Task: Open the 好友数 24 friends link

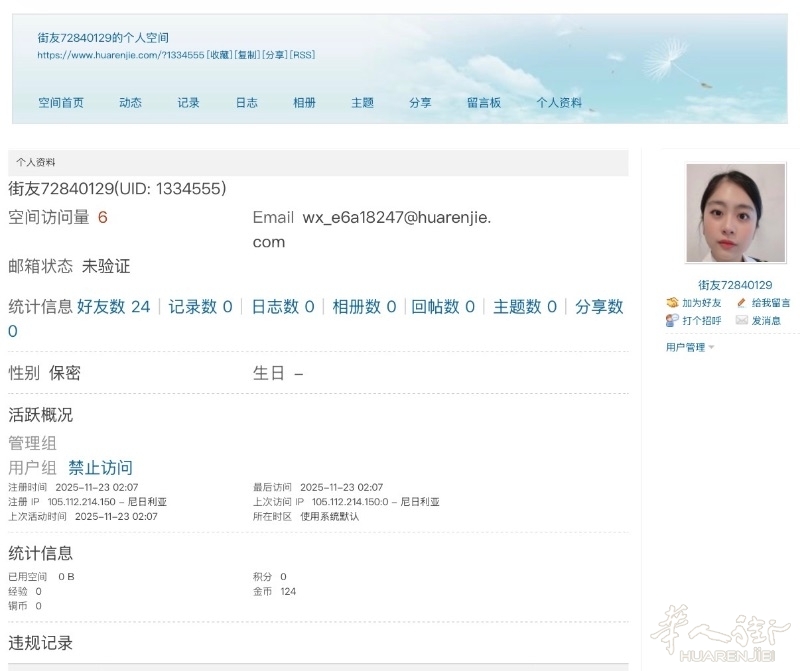Action: pos(113,307)
